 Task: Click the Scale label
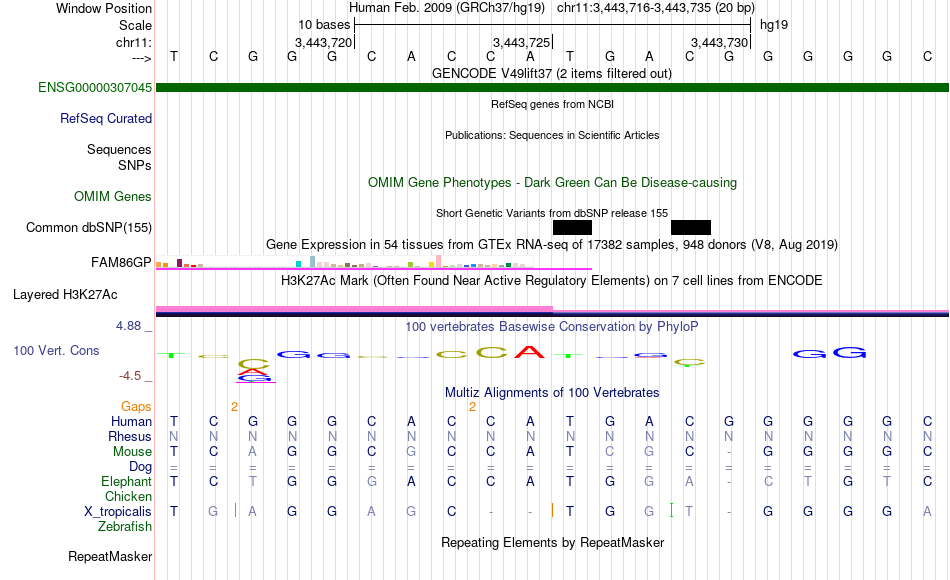coord(135,25)
